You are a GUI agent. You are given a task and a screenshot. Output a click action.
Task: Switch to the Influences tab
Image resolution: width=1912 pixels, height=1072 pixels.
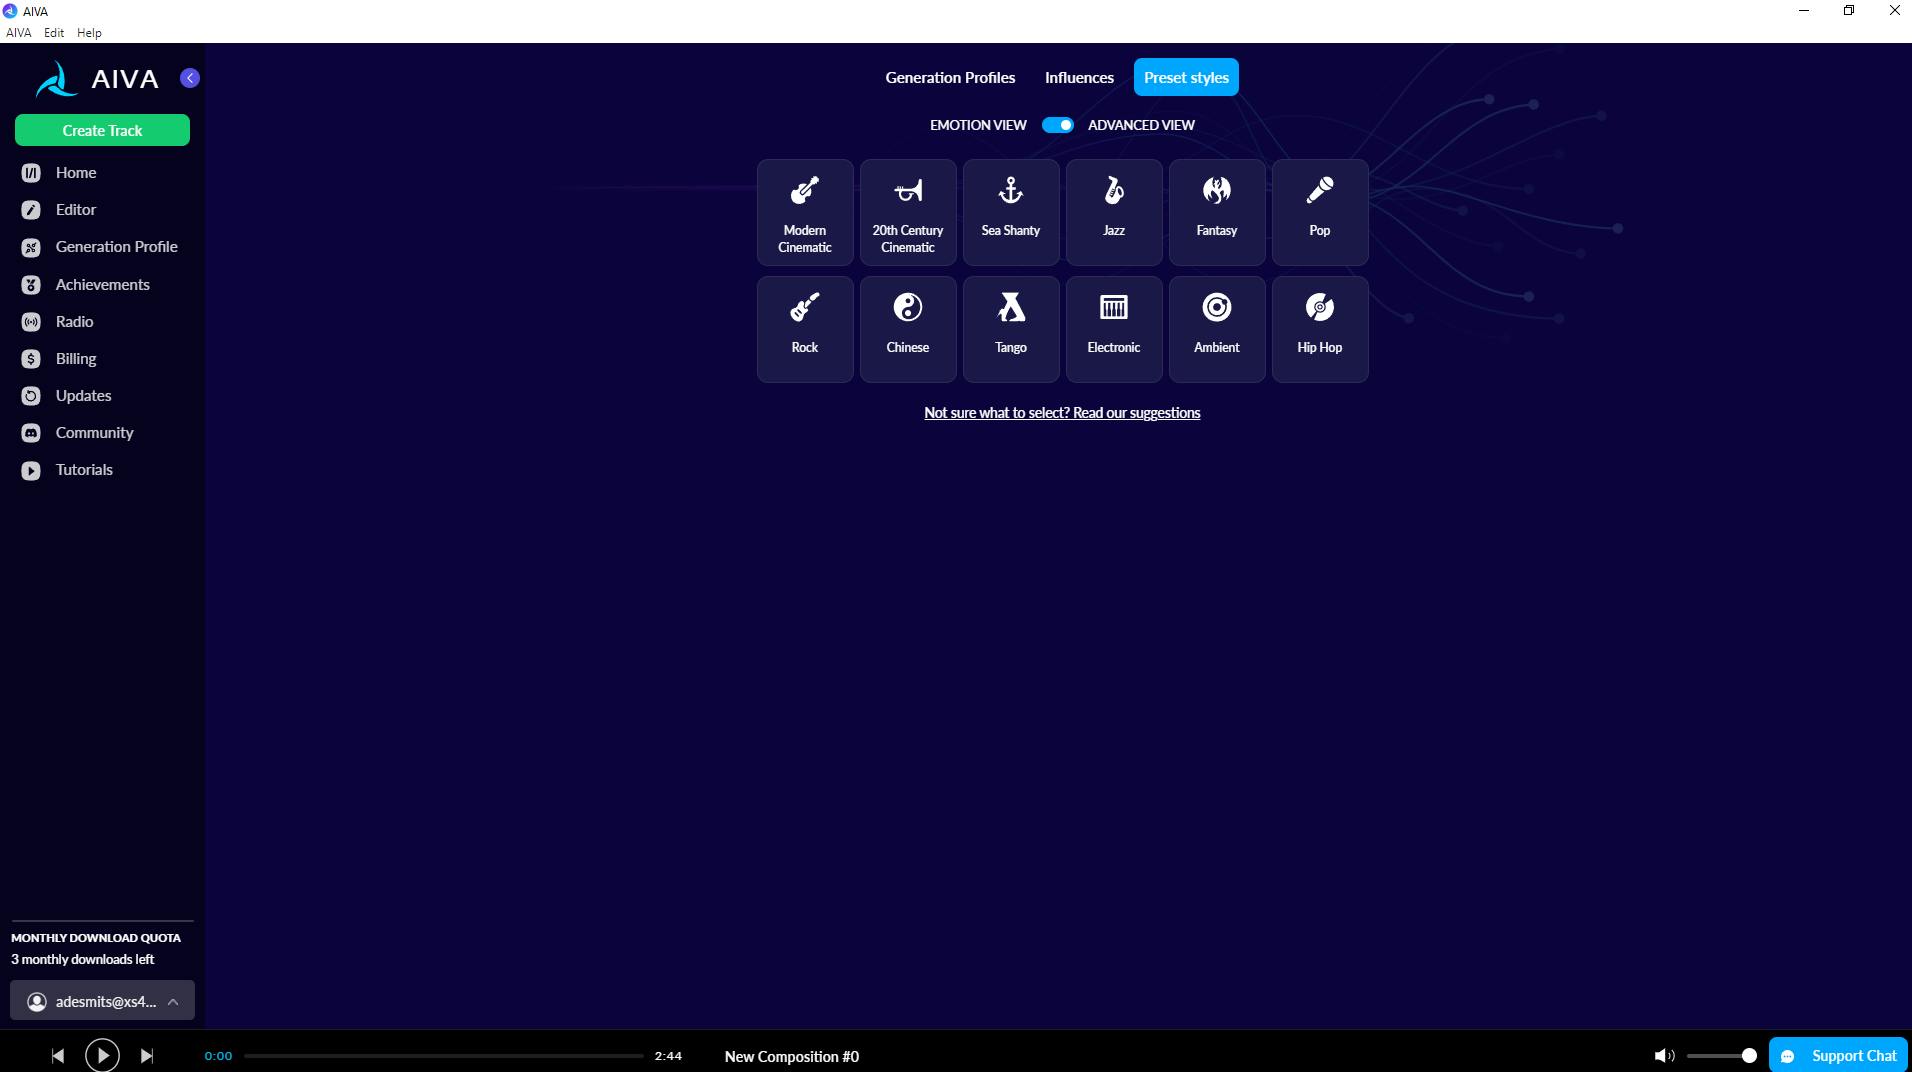[1079, 78]
